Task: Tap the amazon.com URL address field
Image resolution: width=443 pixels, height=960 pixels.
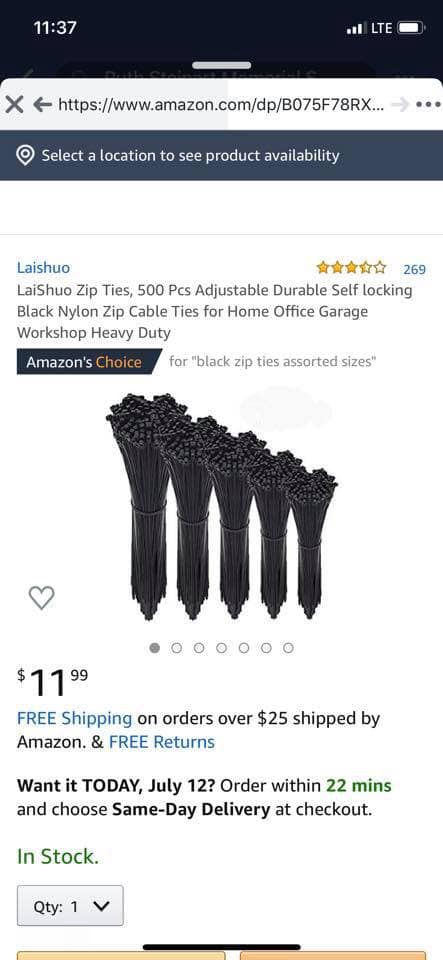Action: point(222,105)
